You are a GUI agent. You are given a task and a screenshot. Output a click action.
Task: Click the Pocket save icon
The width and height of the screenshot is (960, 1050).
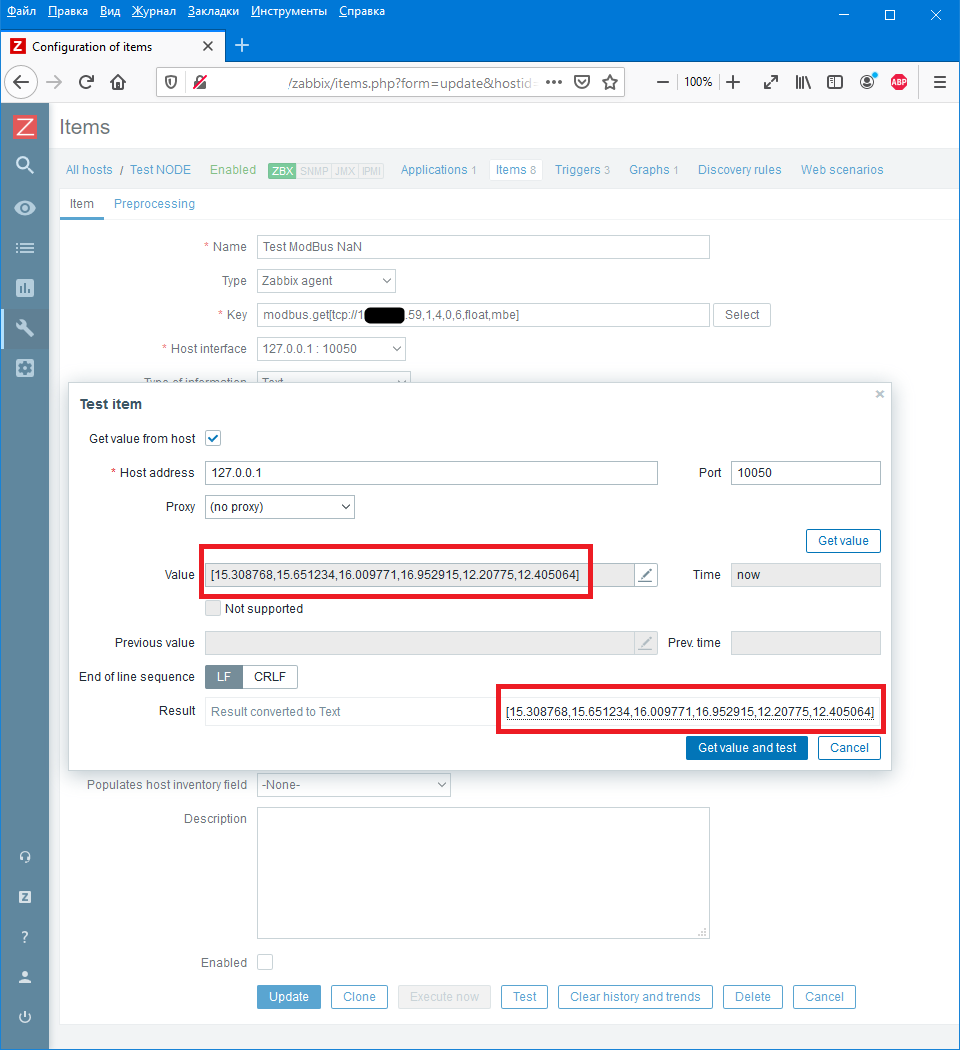click(582, 82)
